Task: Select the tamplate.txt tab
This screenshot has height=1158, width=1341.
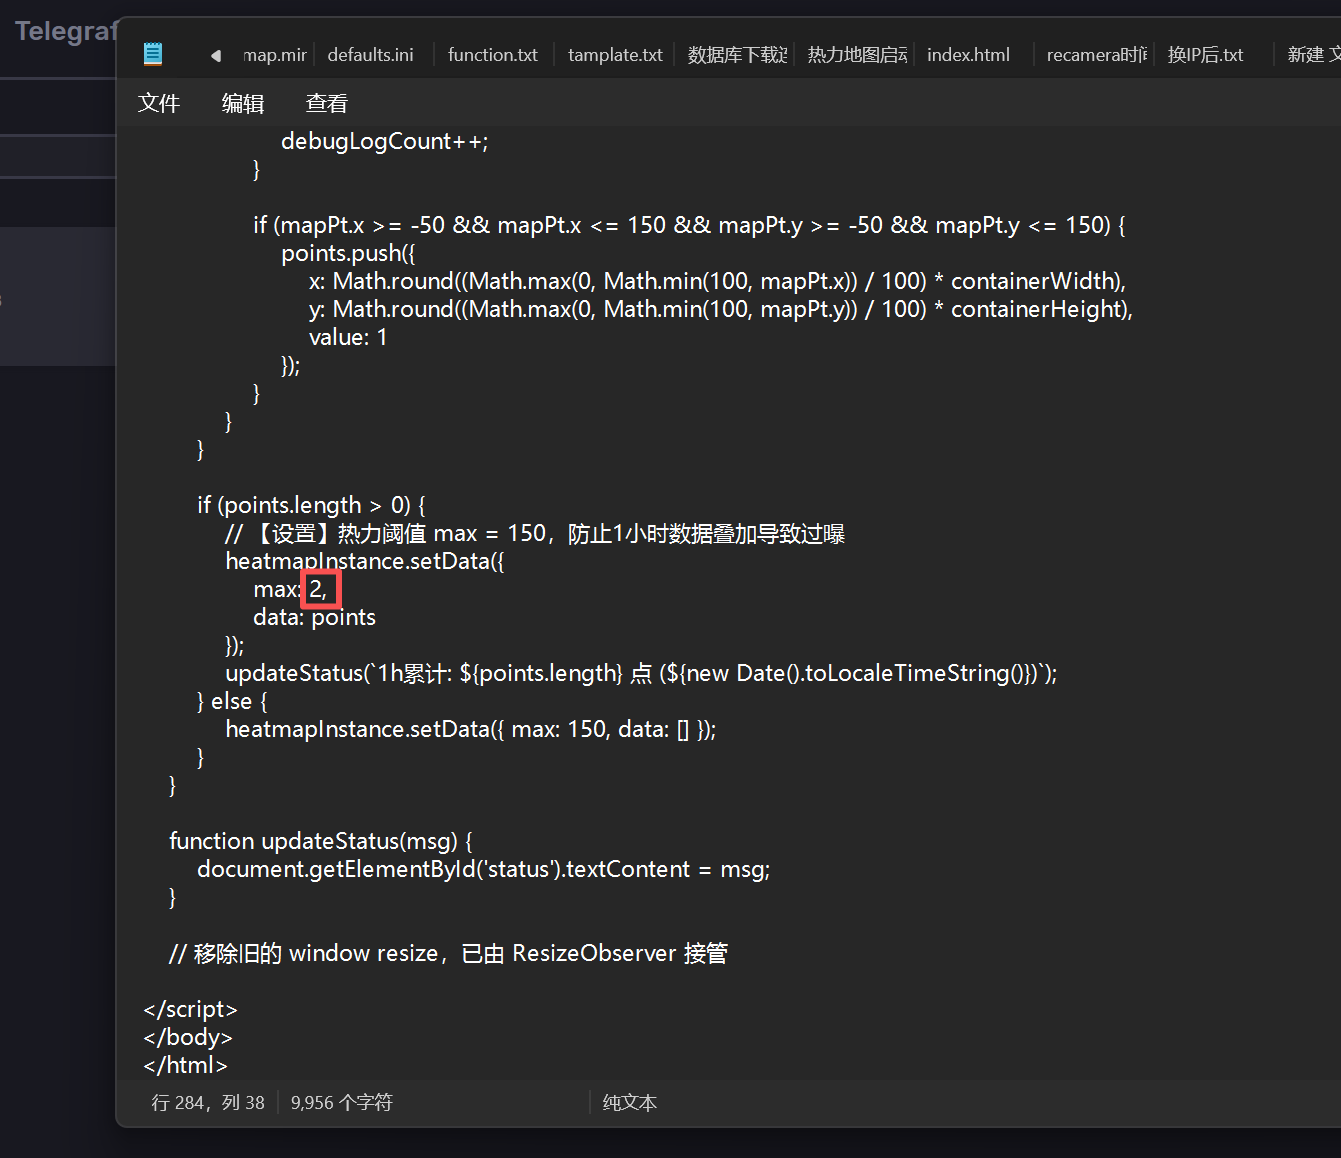Action: [x=615, y=55]
